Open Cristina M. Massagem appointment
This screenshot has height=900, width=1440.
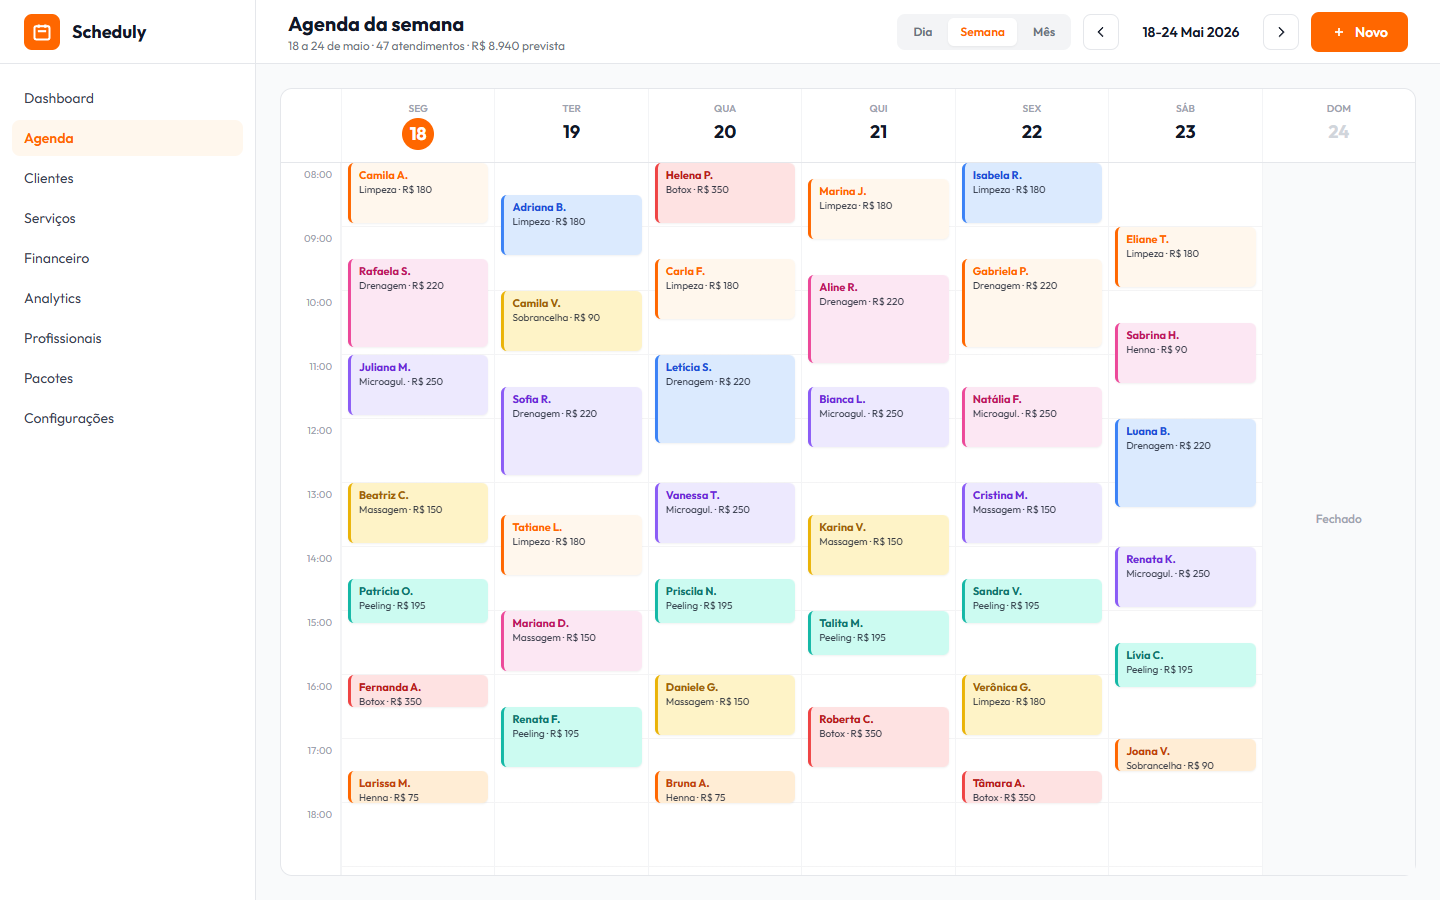[1032, 513]
